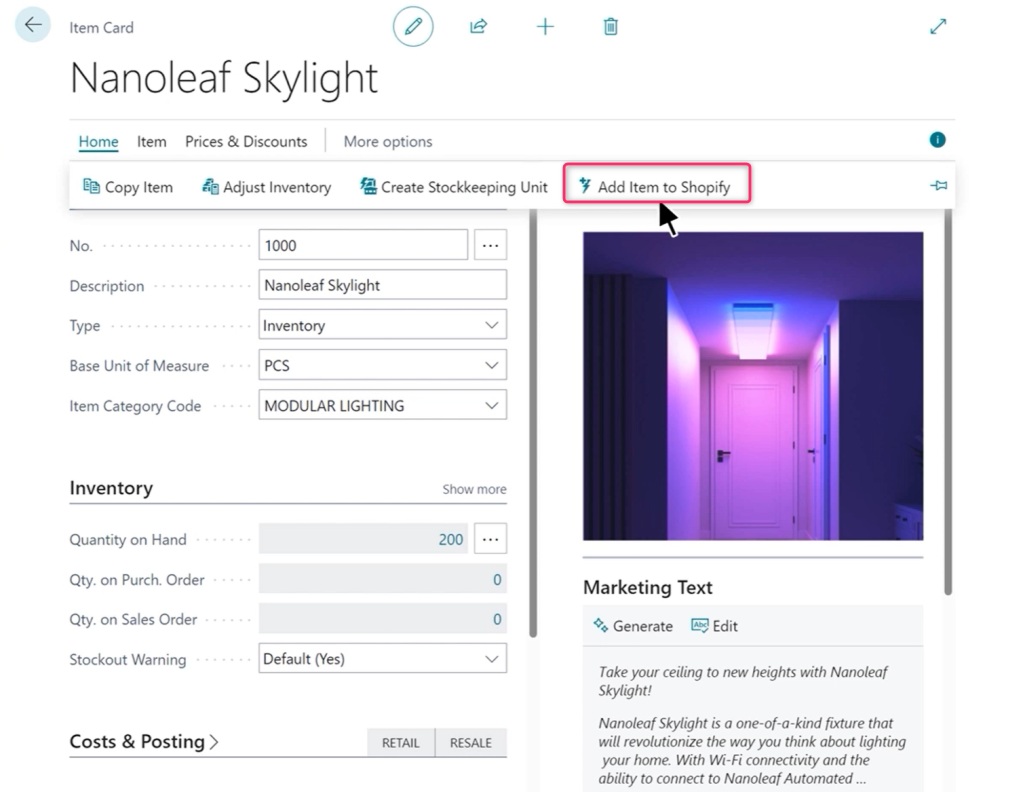Open Quantity on Hand ellipsis button
The height and width of the screenshot is (792, 1023).
[x=490, y=539]
